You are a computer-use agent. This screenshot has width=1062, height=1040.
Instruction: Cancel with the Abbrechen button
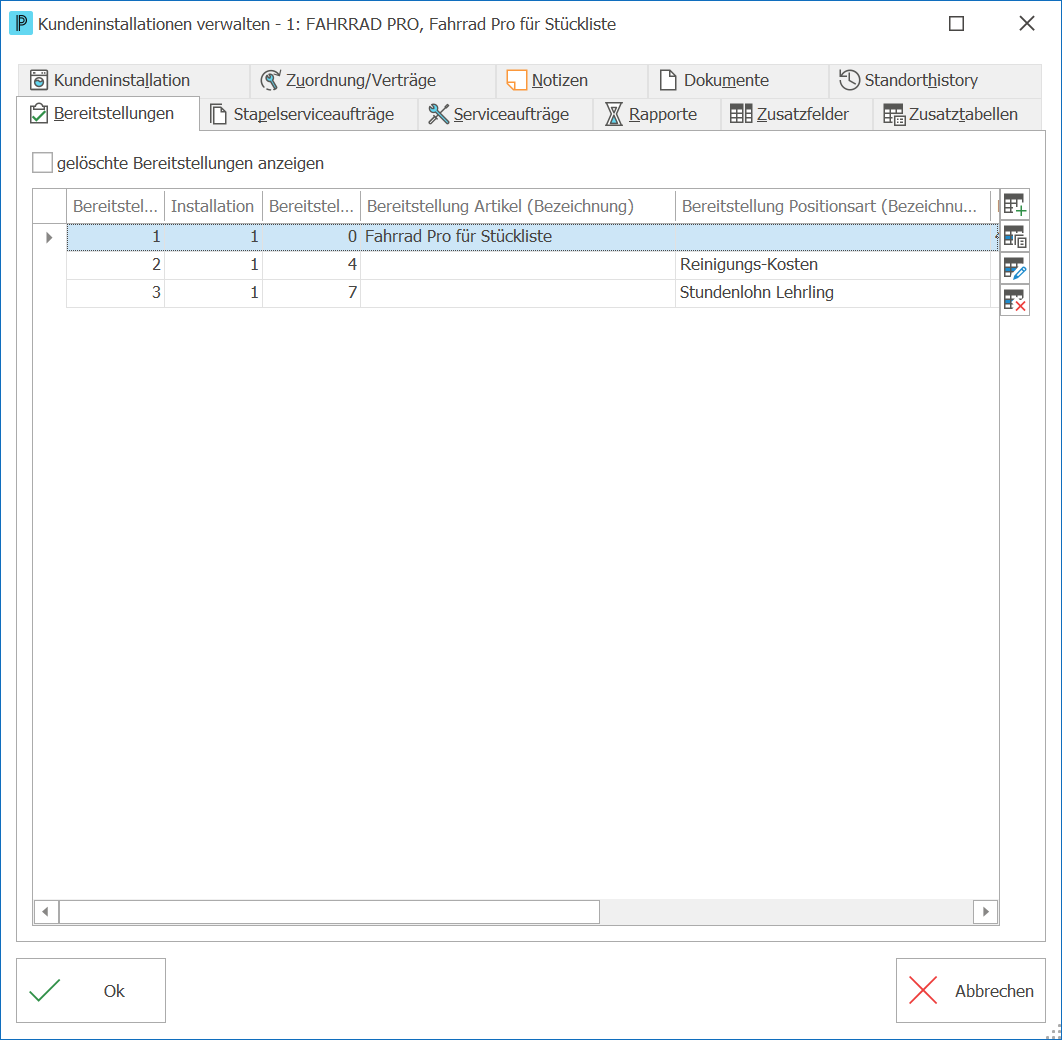[x=971, y=991]
